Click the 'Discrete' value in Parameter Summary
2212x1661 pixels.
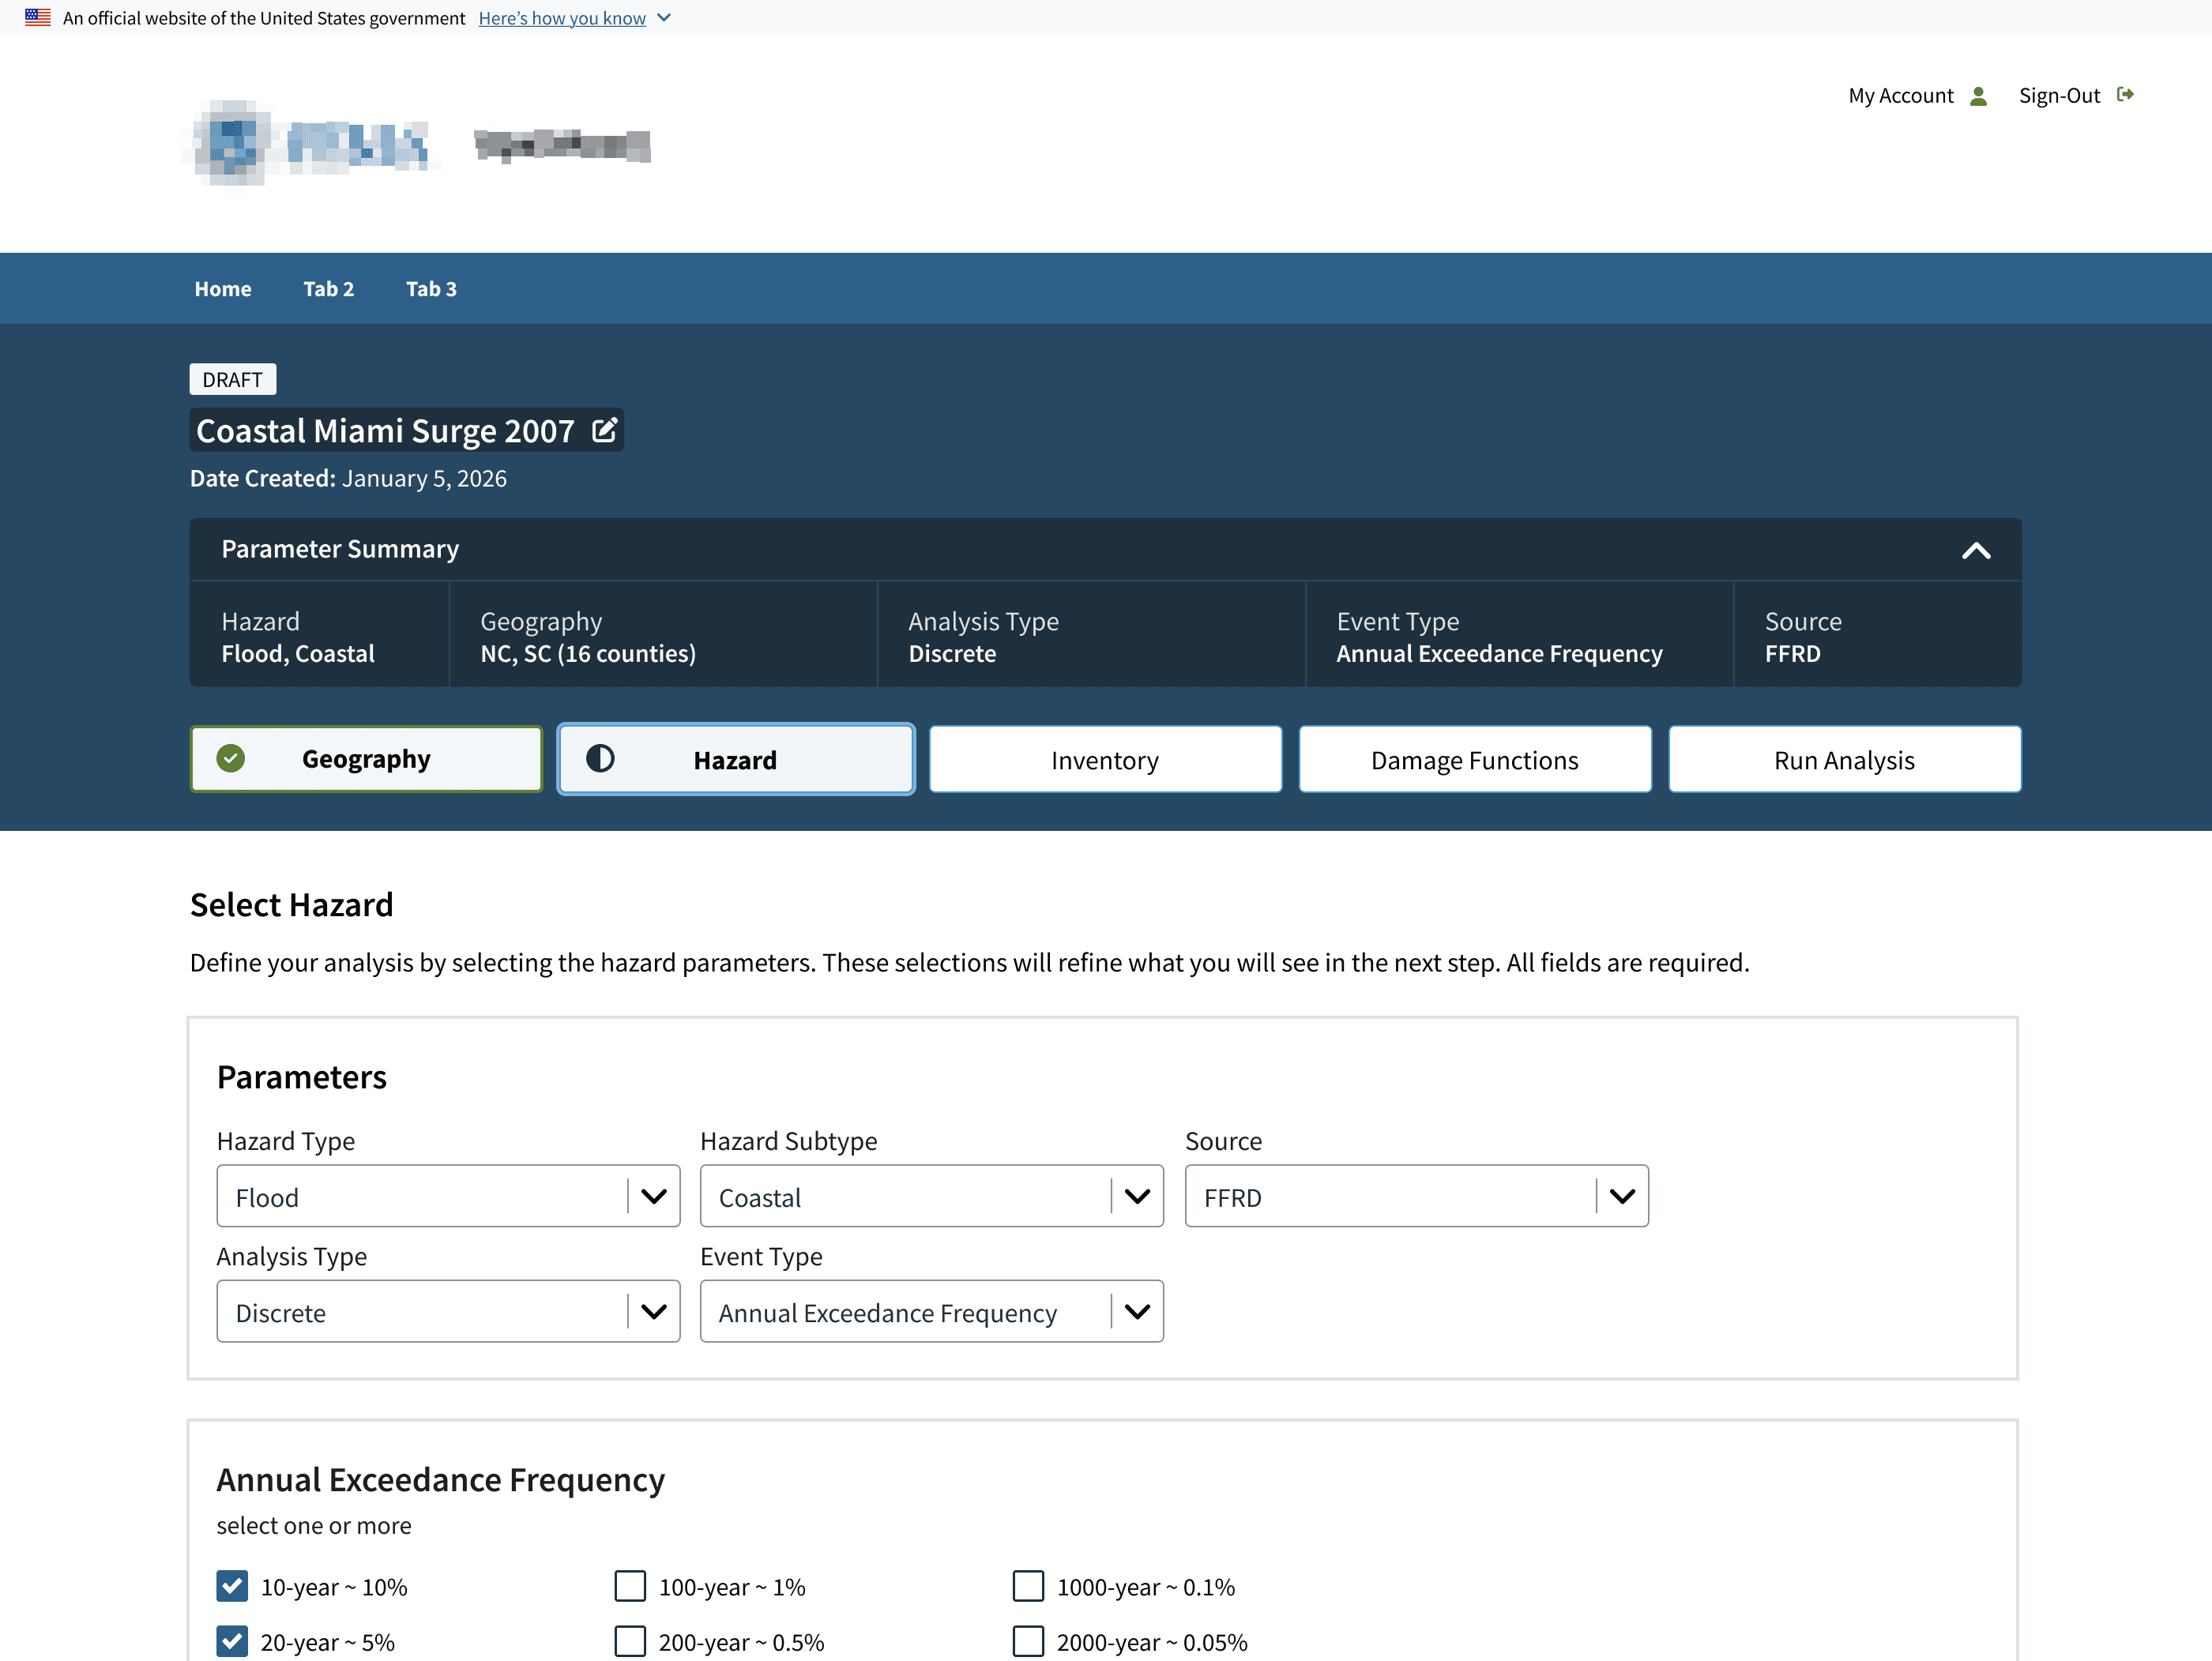(x=952, y=654)
